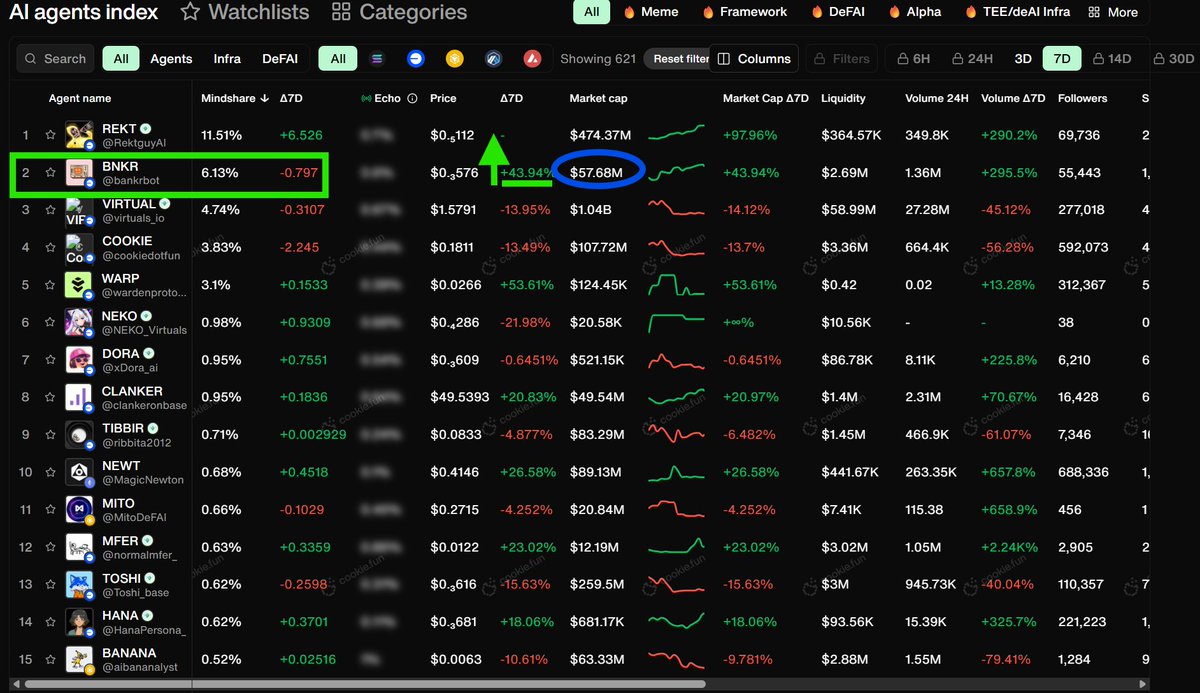
Task: Open the More categories menu
Action: coord(1113,12)
